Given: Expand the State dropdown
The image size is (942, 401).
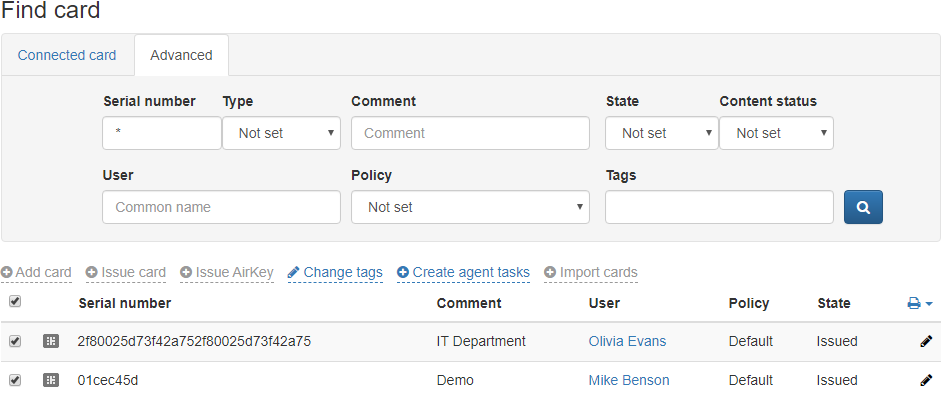Looking at the screenshot, I should (662, 133).
